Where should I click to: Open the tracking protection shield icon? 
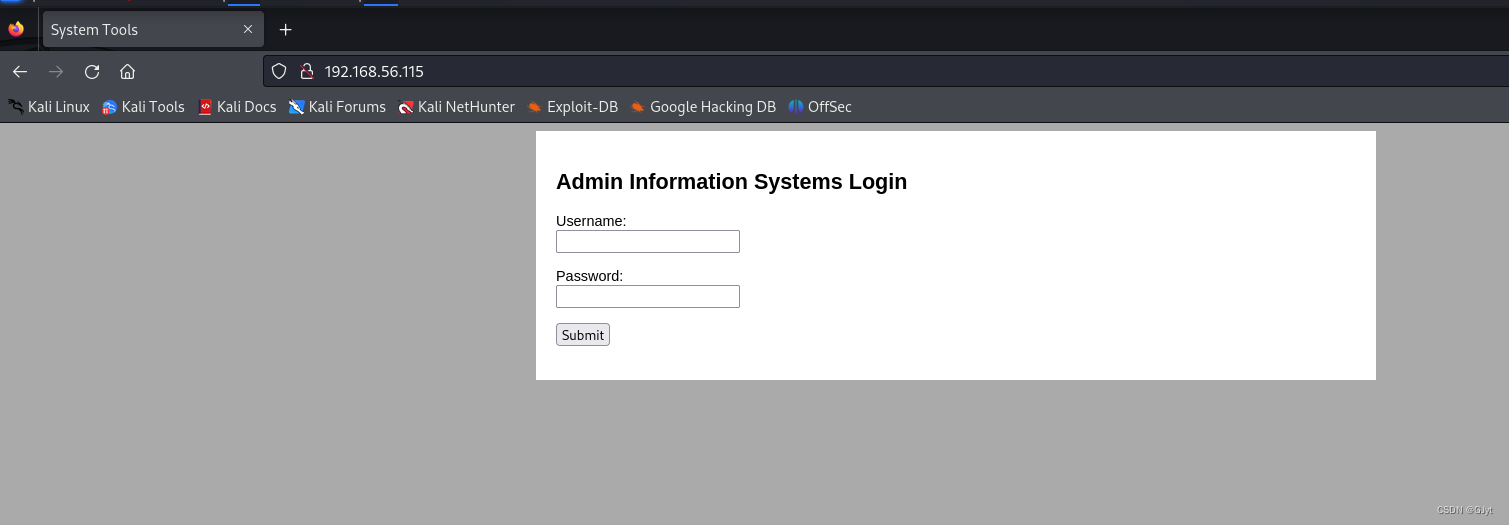pos(279,71)
